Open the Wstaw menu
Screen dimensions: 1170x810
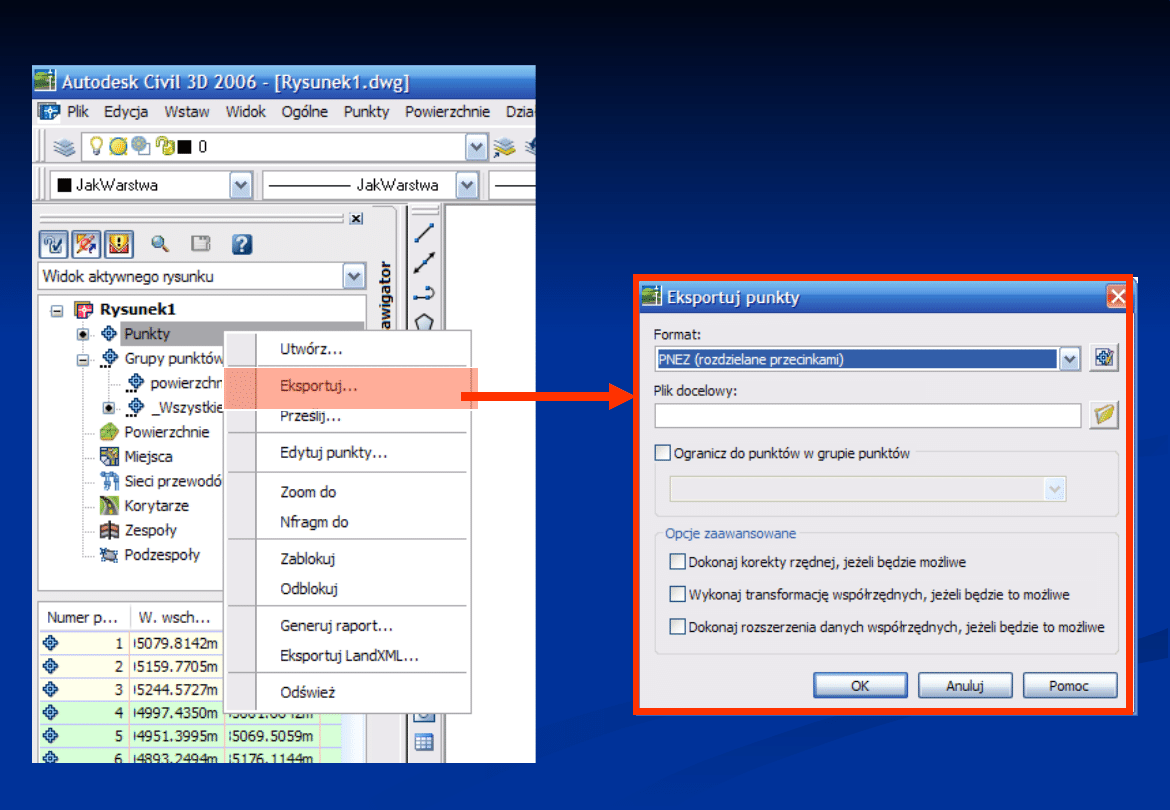pos(187,112)
